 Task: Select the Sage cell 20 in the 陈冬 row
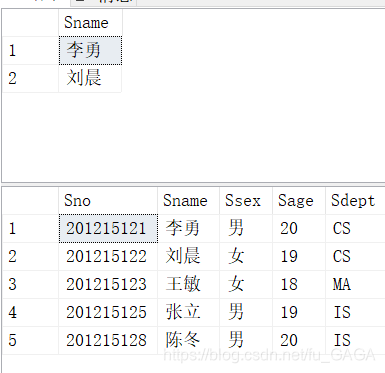(x=299, y=340)
